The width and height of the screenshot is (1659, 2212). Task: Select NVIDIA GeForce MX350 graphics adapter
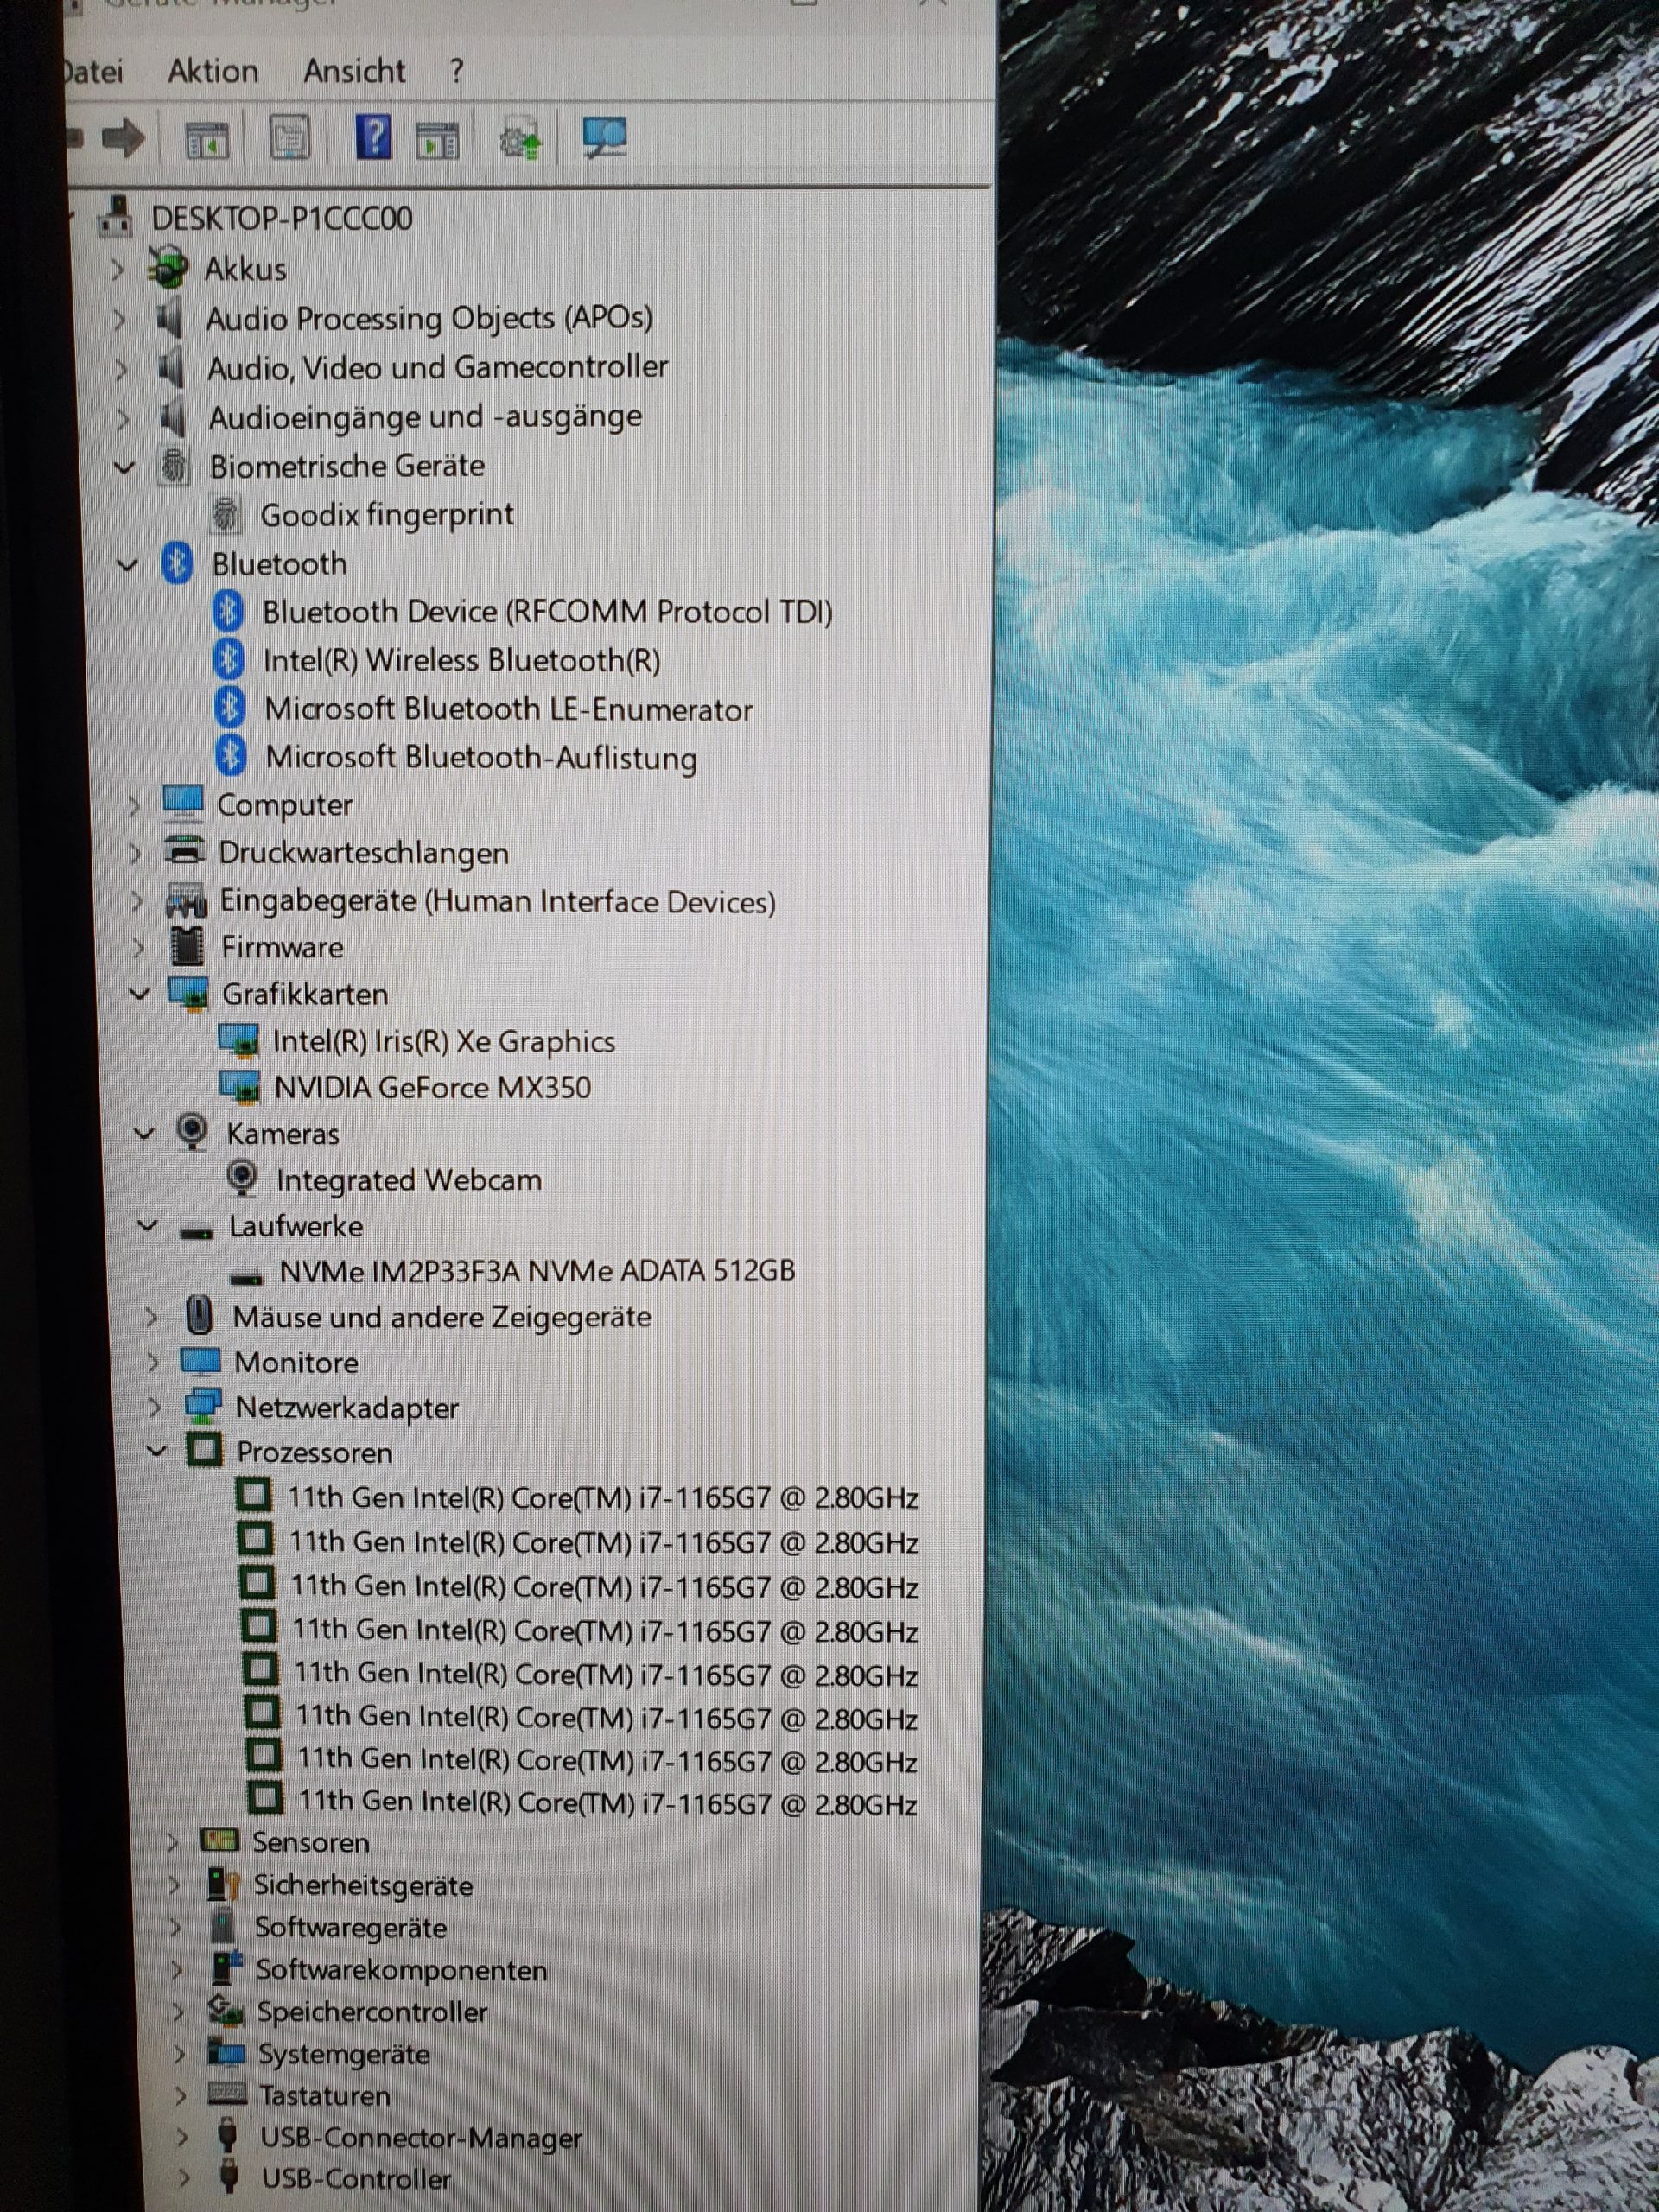pos(432,1088)
